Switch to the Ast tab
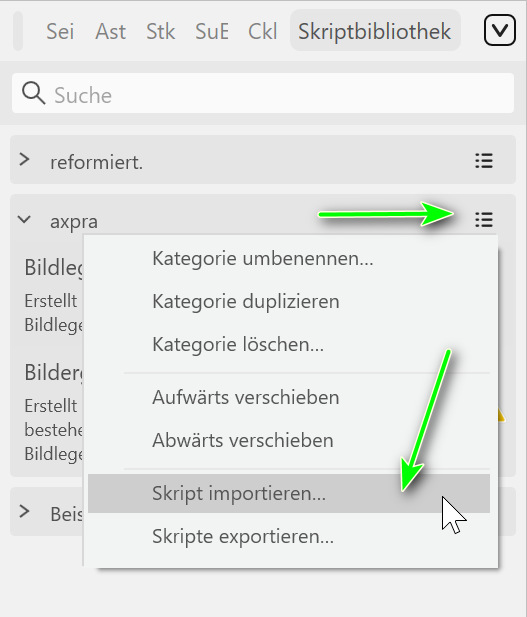527x617 pixels. coord(111,31)
